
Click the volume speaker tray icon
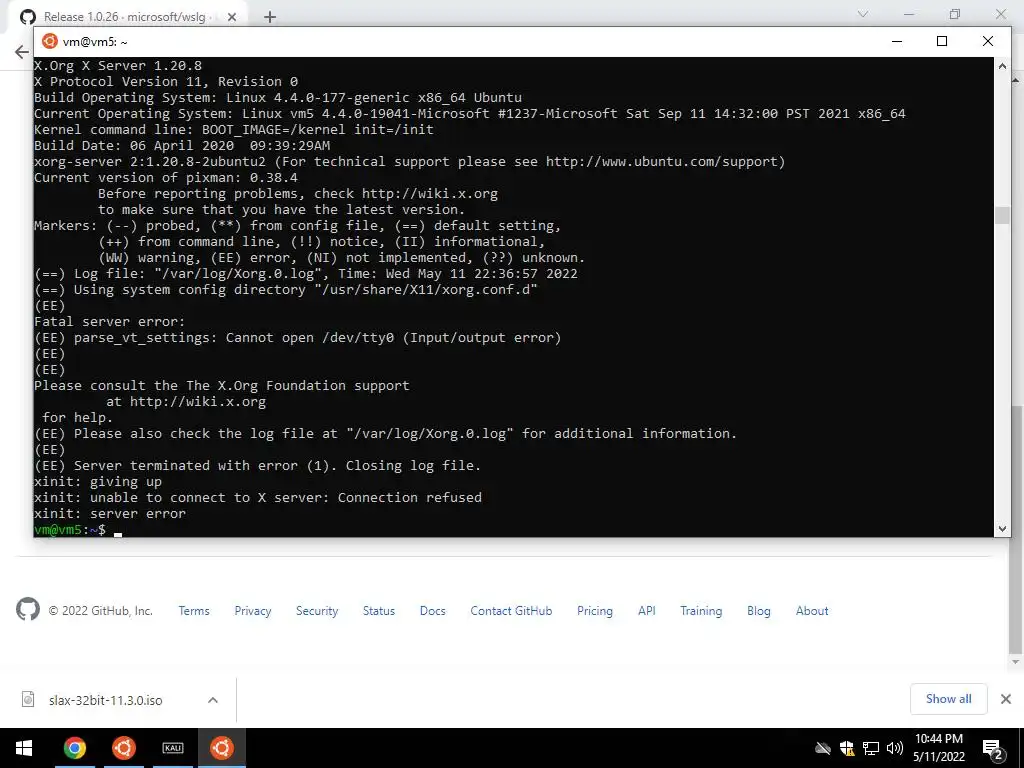[x=895, y=748]
